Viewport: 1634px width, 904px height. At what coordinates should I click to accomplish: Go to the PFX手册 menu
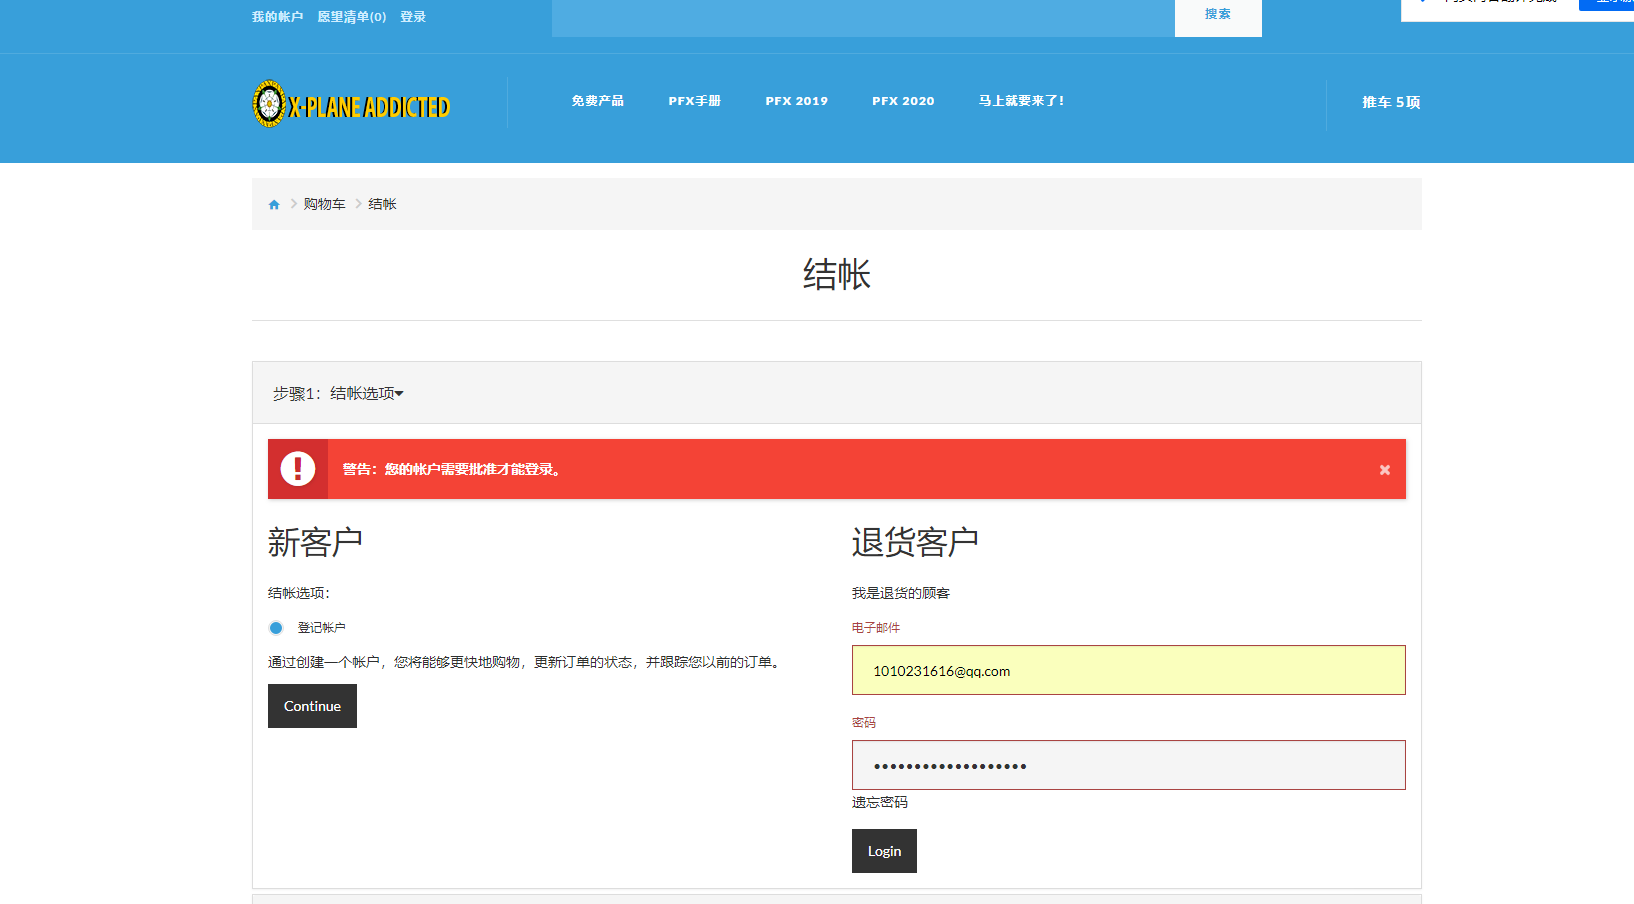pyautogui.click(x=694, y=101)
